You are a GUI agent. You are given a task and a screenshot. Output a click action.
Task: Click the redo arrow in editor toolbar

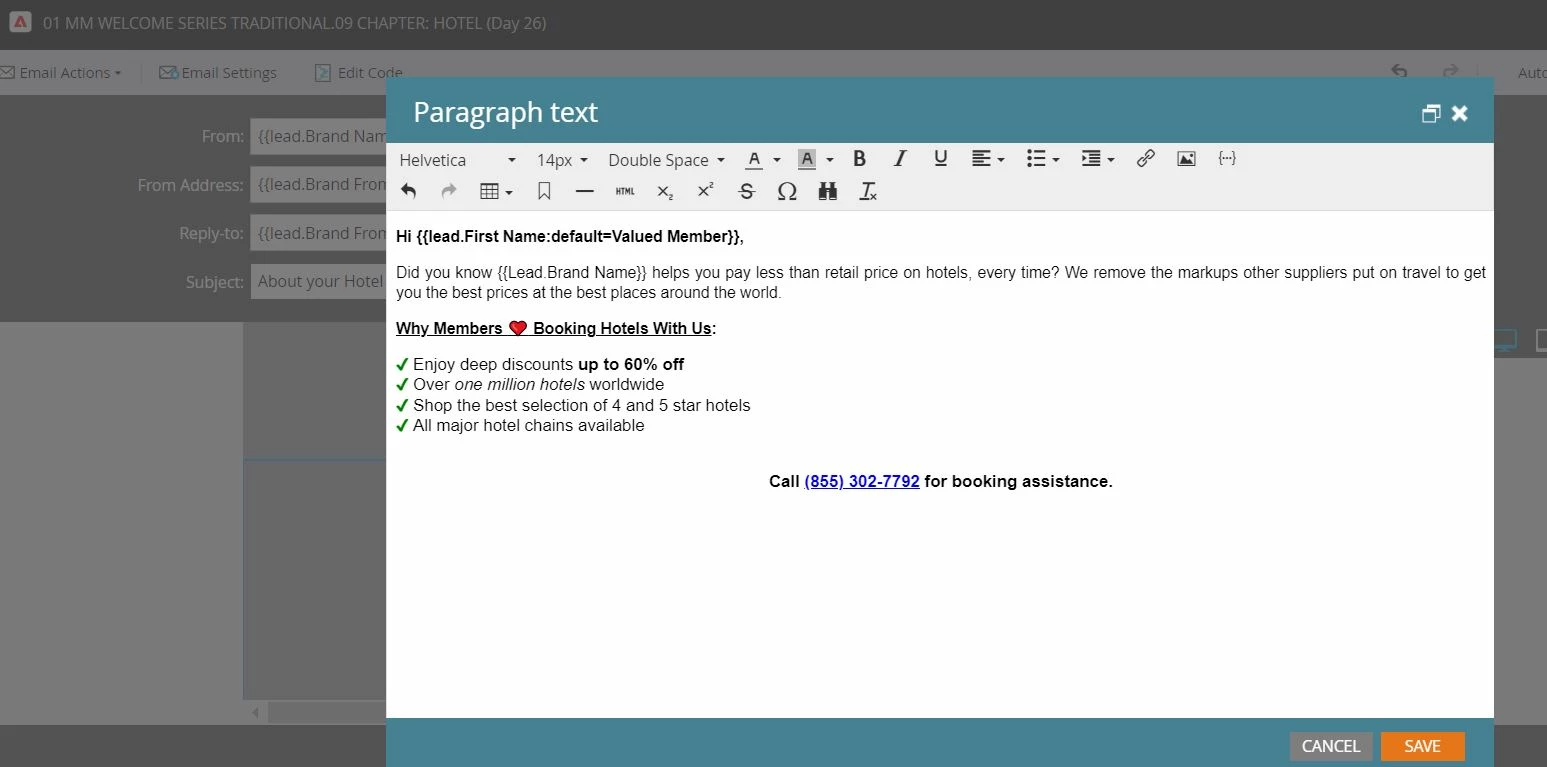tap(449, 191)
